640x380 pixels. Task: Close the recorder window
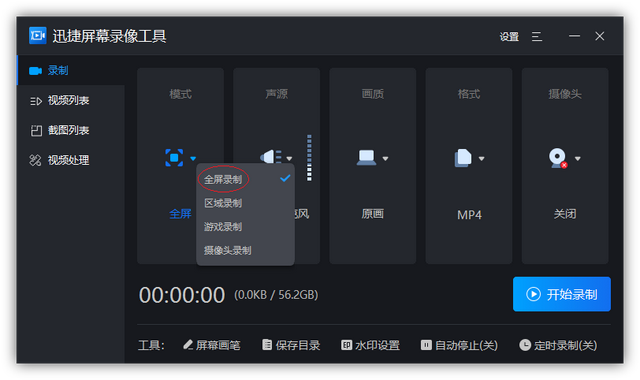(600, 36)
